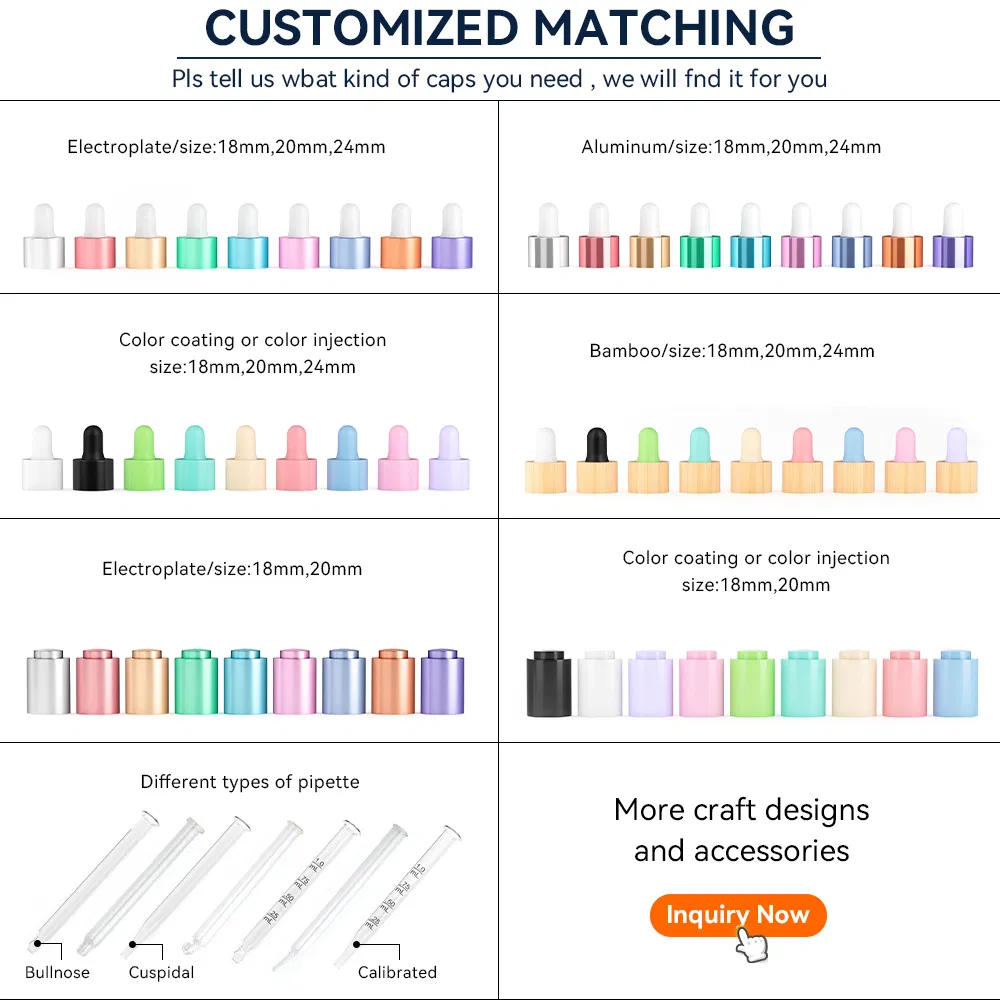This screenshot has width=1000, height=1000.
Task: Click the CUSTOMIZED MATCHING heading
Action: coord(499,28)
